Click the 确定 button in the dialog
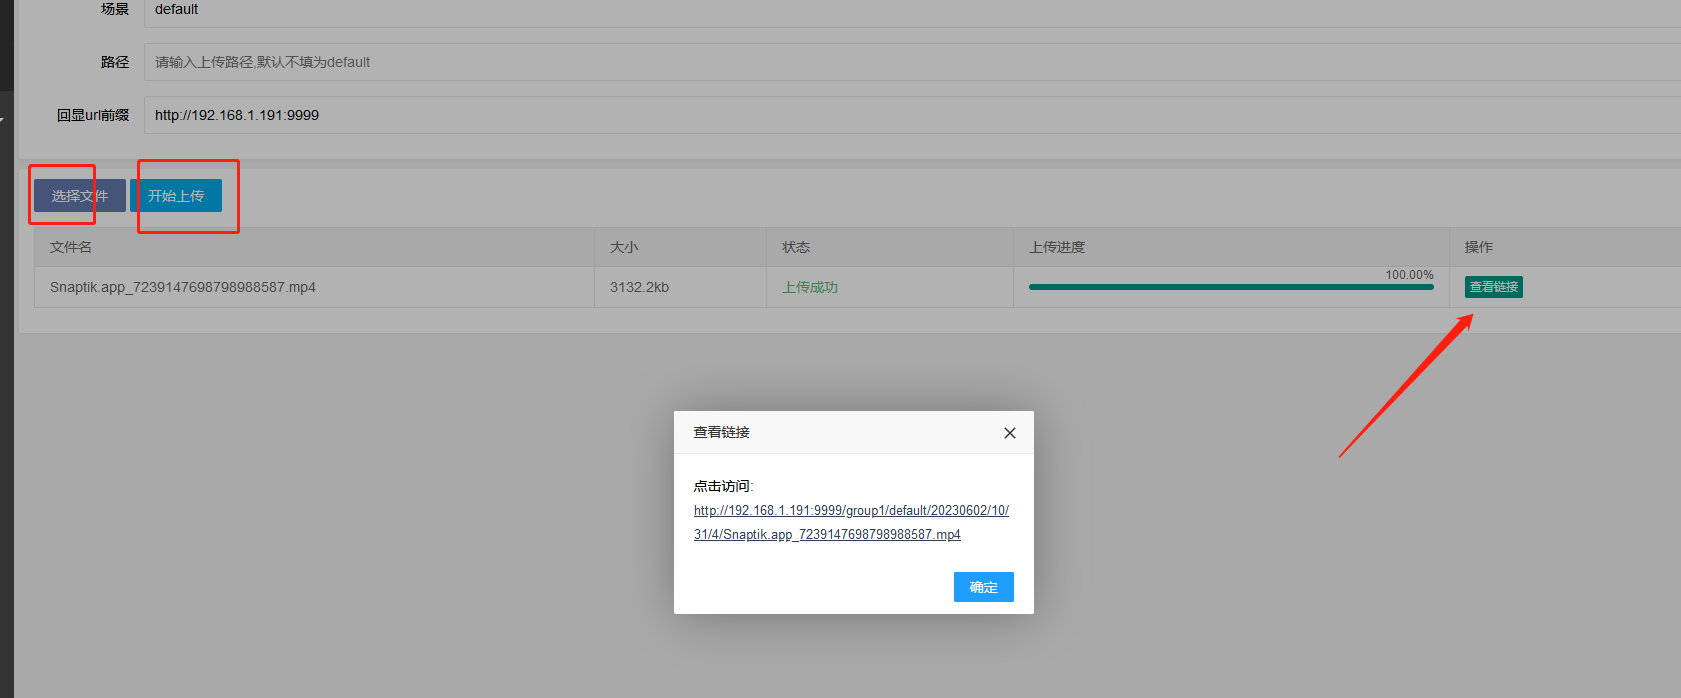Screen dimensions: 1681x698 984,587
